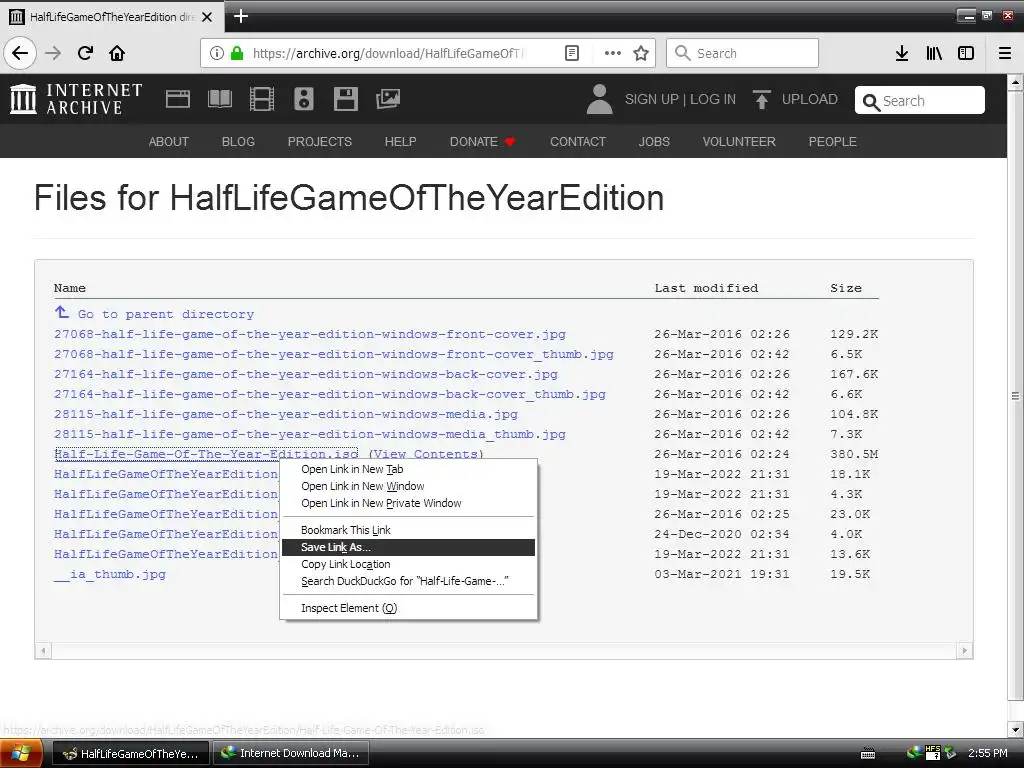Open the page actions three-dot menu
The width and height of the screenshot is (1024, 768).
click(x=613, y=53)
